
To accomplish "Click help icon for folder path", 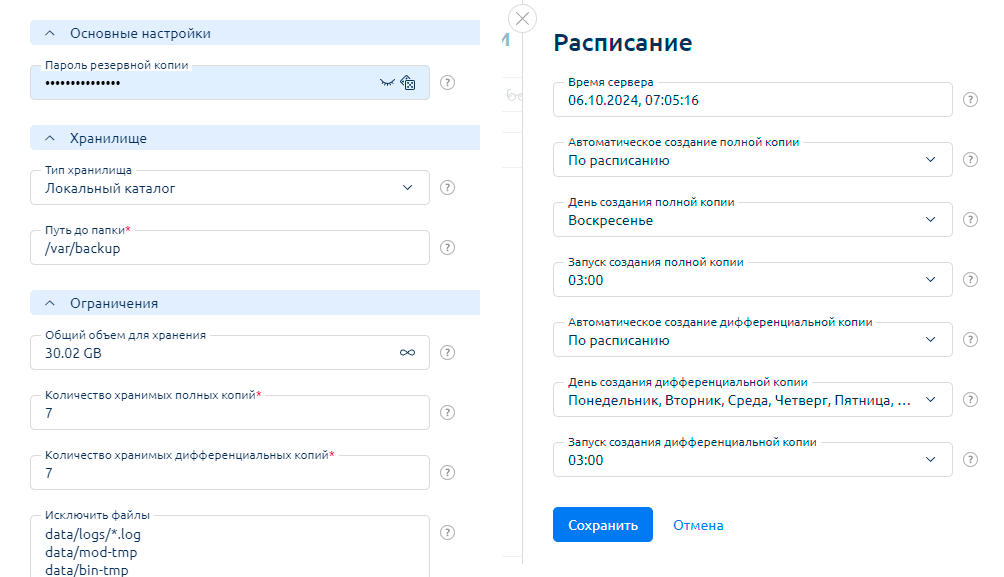I will coord(448,247).
